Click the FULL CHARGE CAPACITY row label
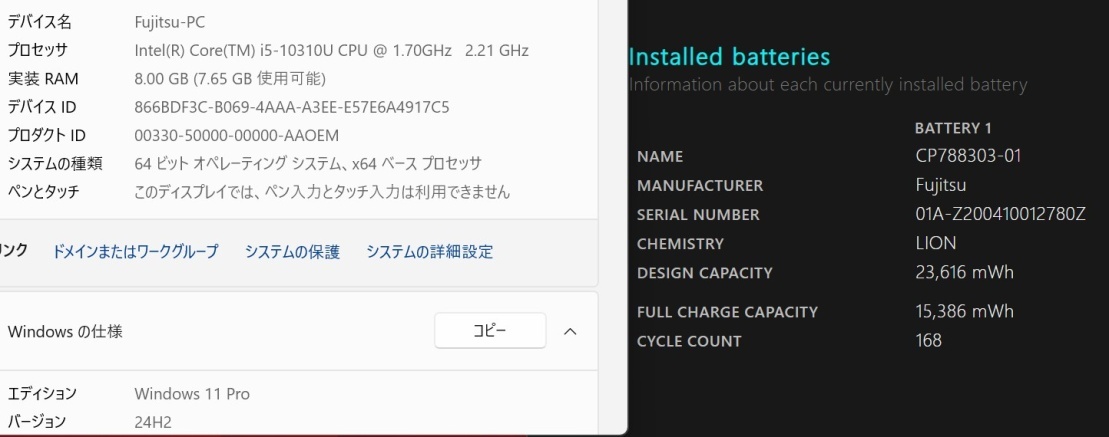Viewport: 1109px width, 437px height. click(x=727, y=312)
